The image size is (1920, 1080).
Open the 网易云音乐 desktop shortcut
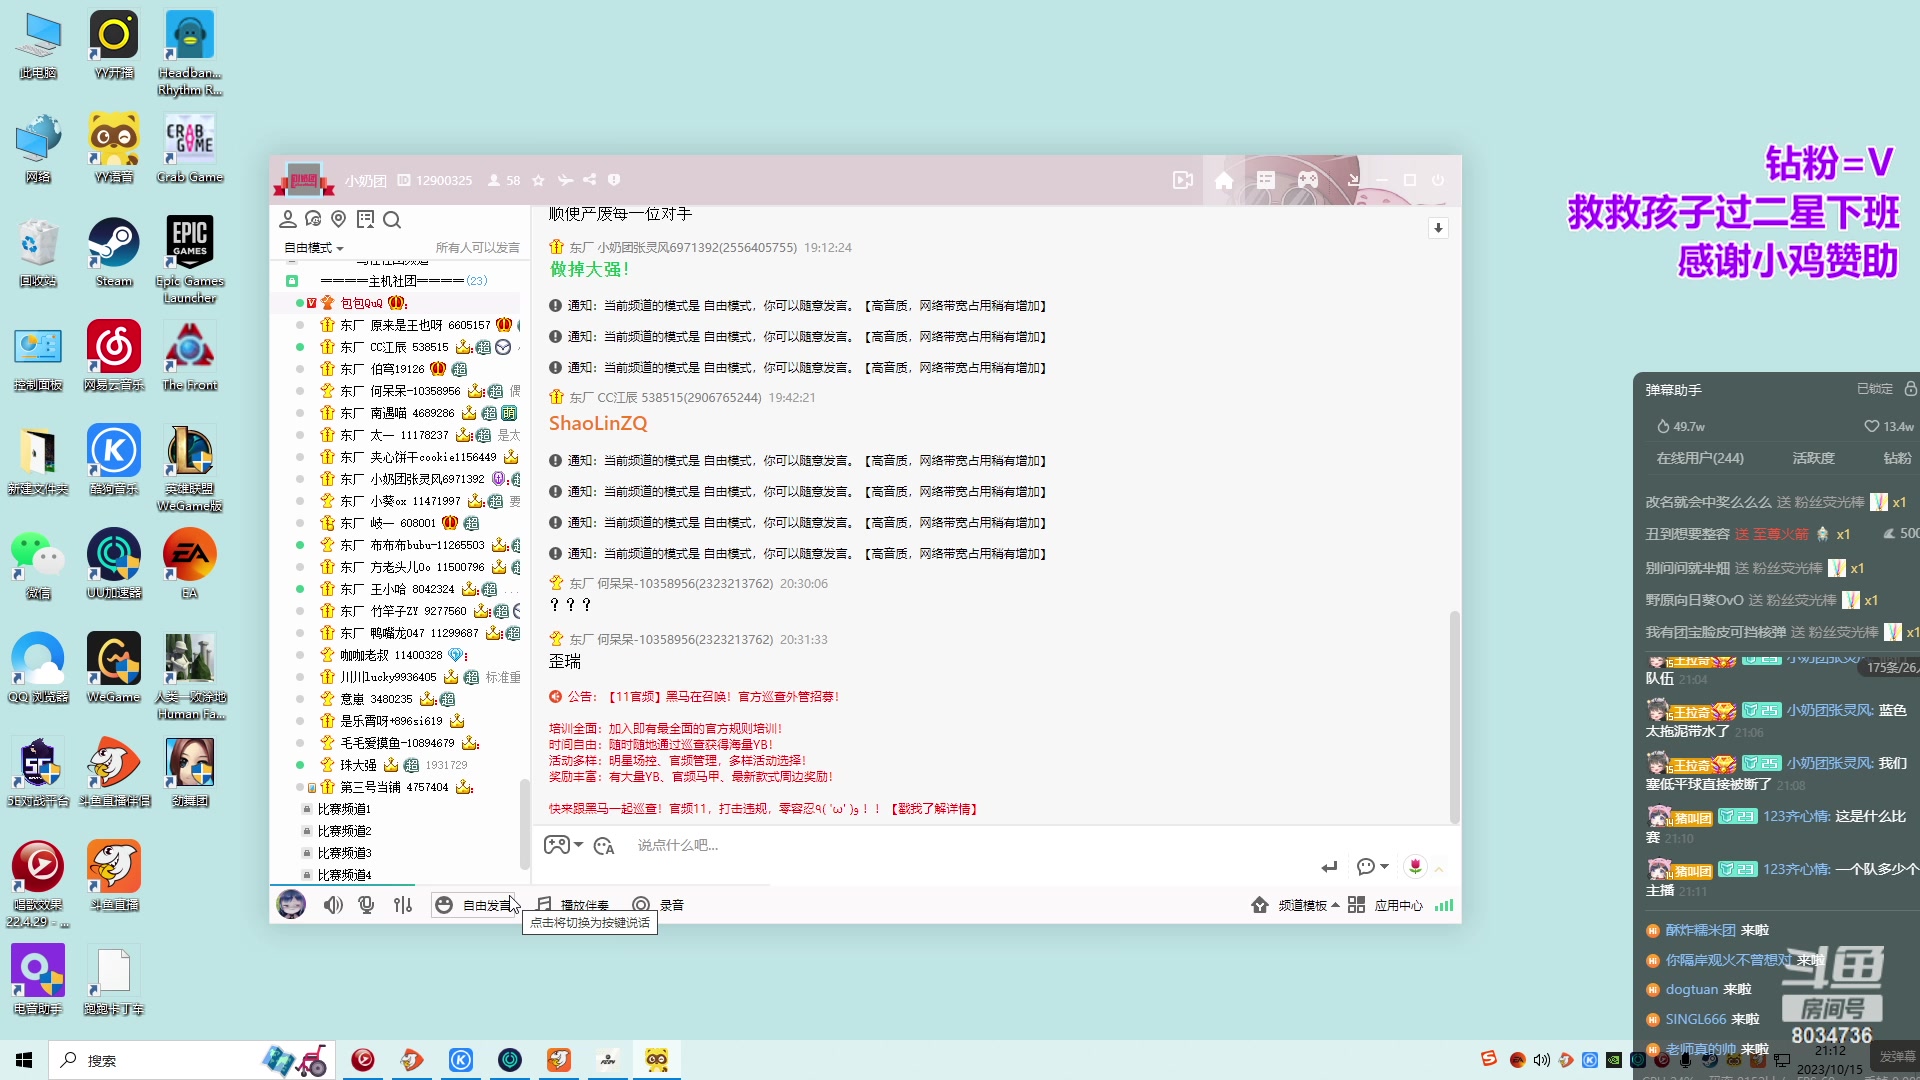(114, 355)
